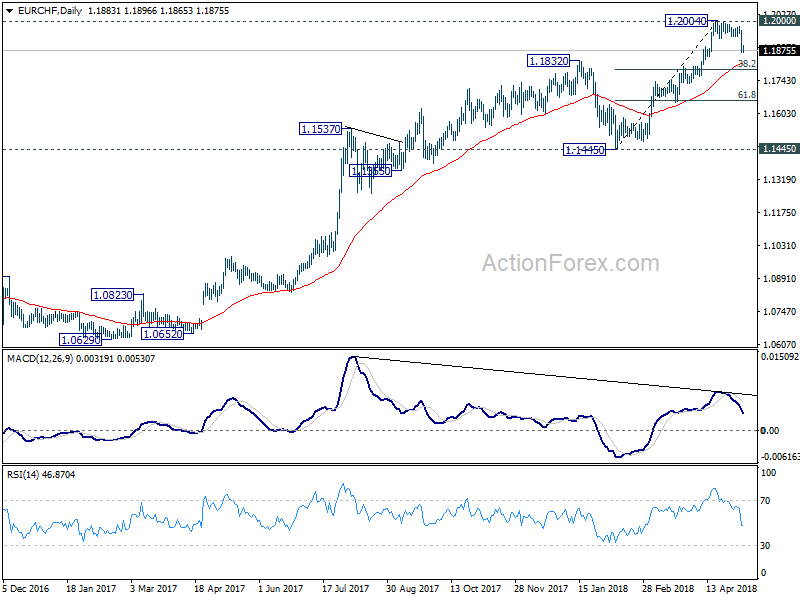Screen dimensions: 800x600
Task: Click the 1.16030 price axis value
Action: [x=779, y=113]
